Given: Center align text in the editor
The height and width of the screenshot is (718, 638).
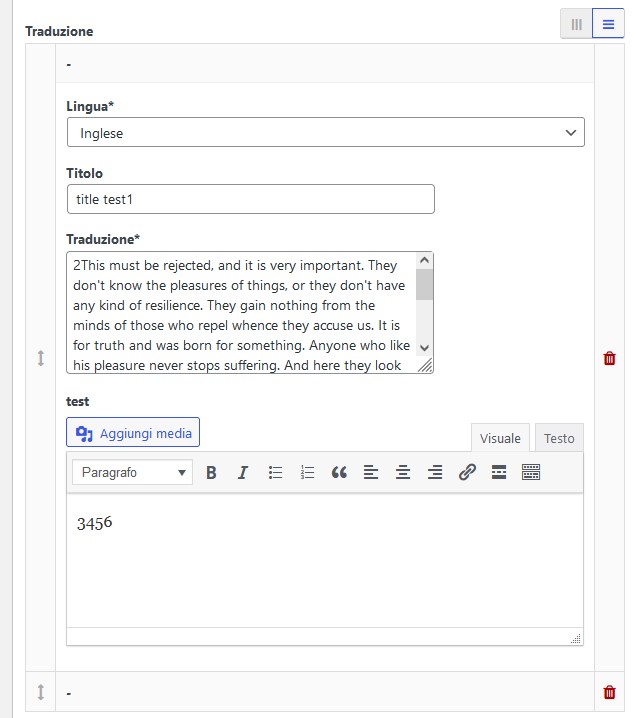Looking at the screenshot, I should click(403, 472).
